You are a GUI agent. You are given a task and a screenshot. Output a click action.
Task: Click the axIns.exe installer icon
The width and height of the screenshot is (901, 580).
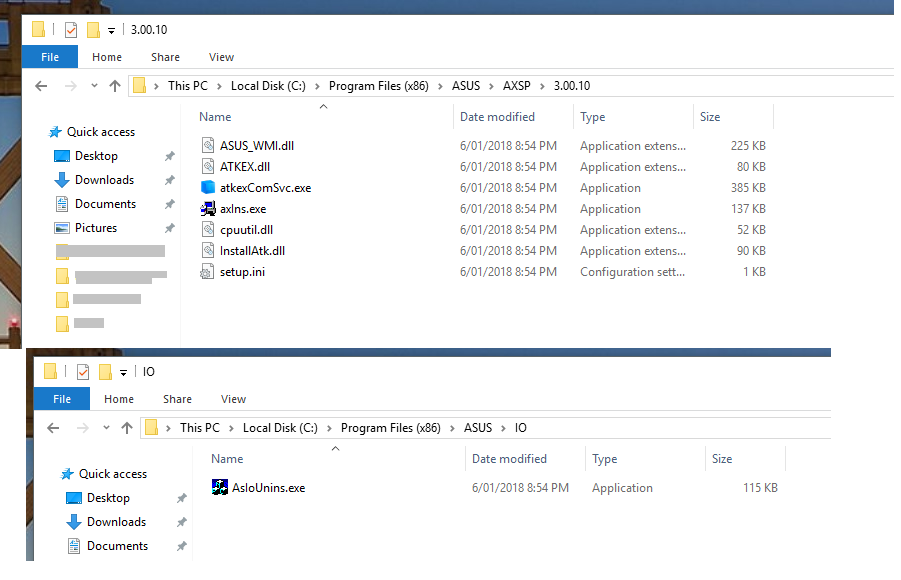[x=207, y=209]
